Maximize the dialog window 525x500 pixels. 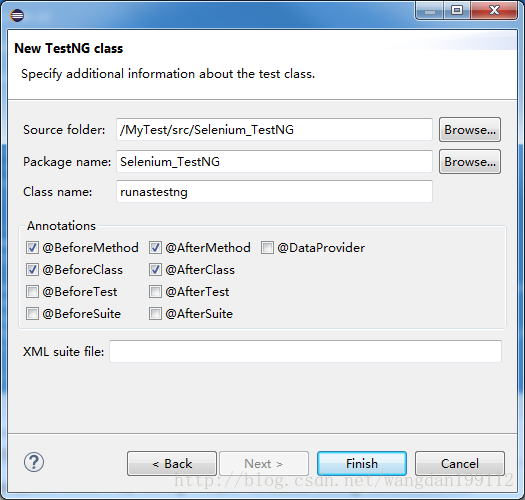coord(457,11)
